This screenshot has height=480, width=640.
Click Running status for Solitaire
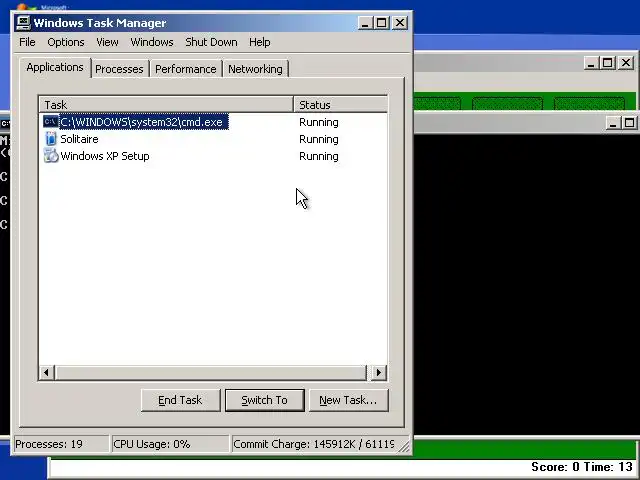coord(318,139)
